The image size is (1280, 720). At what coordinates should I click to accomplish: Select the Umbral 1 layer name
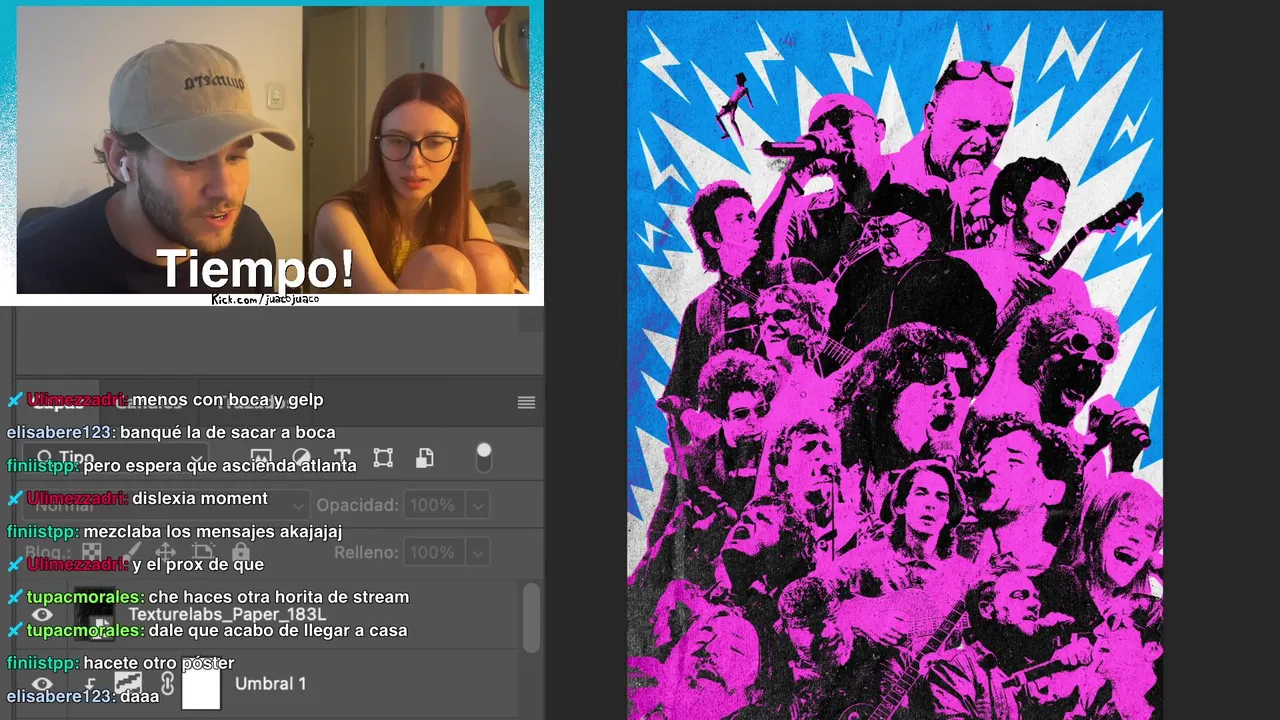point(270,684)
